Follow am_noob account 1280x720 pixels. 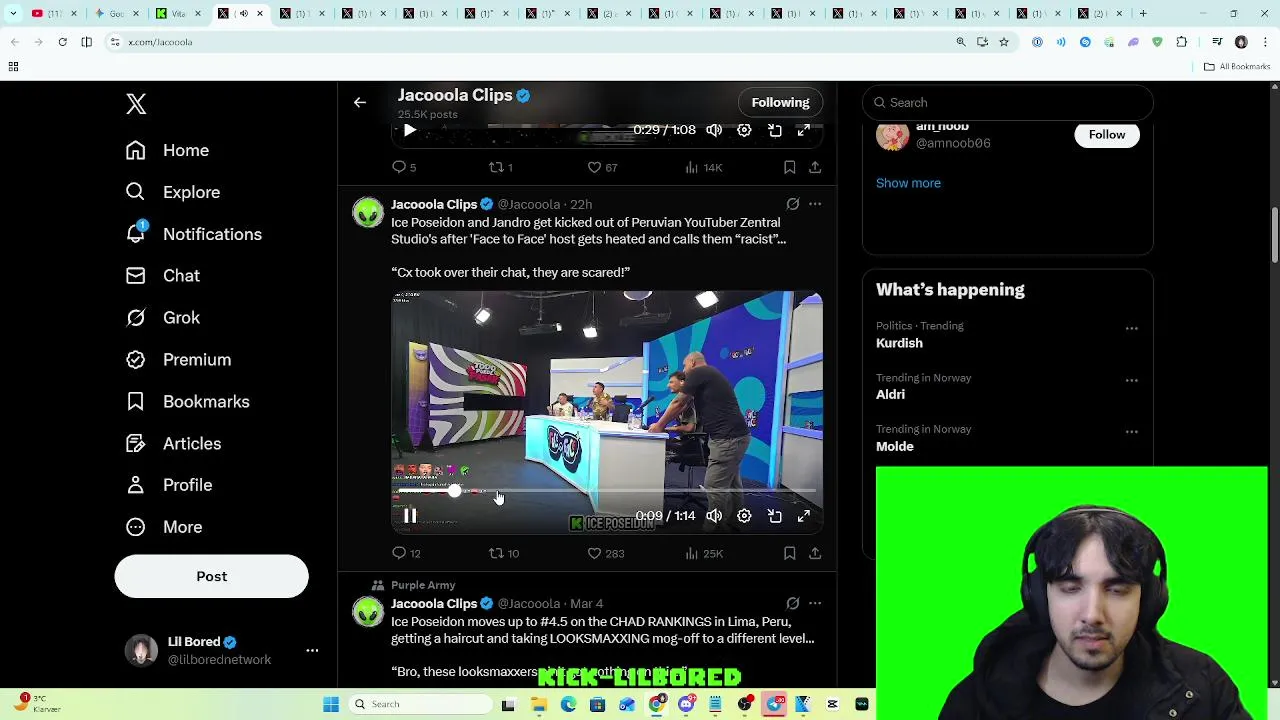1106,134
